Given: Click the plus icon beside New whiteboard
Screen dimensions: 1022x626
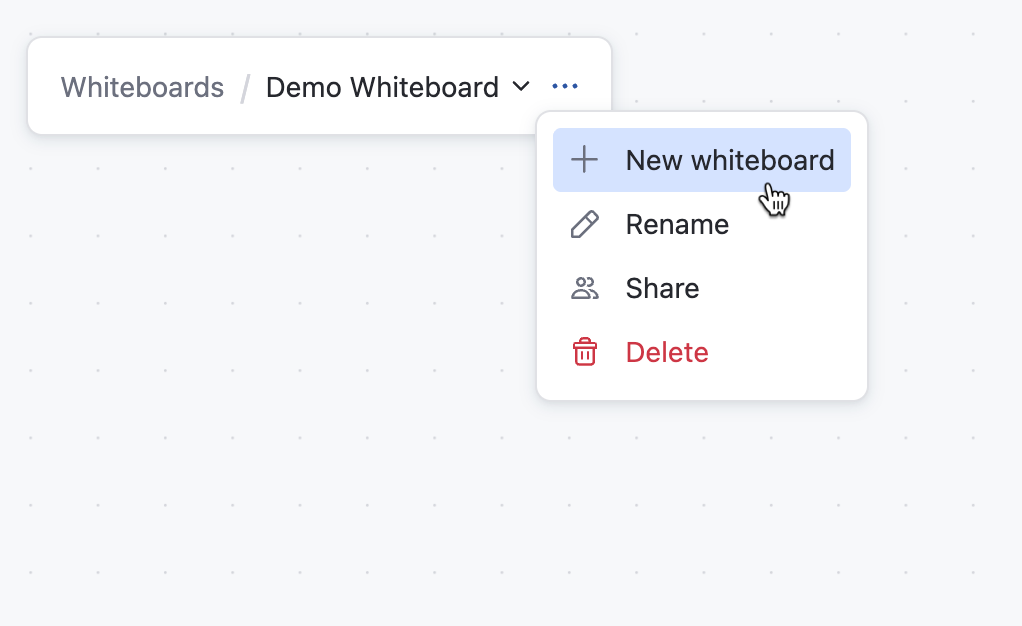Looking at the screenshot, I should pyautogui.click(x=584, y=159).
